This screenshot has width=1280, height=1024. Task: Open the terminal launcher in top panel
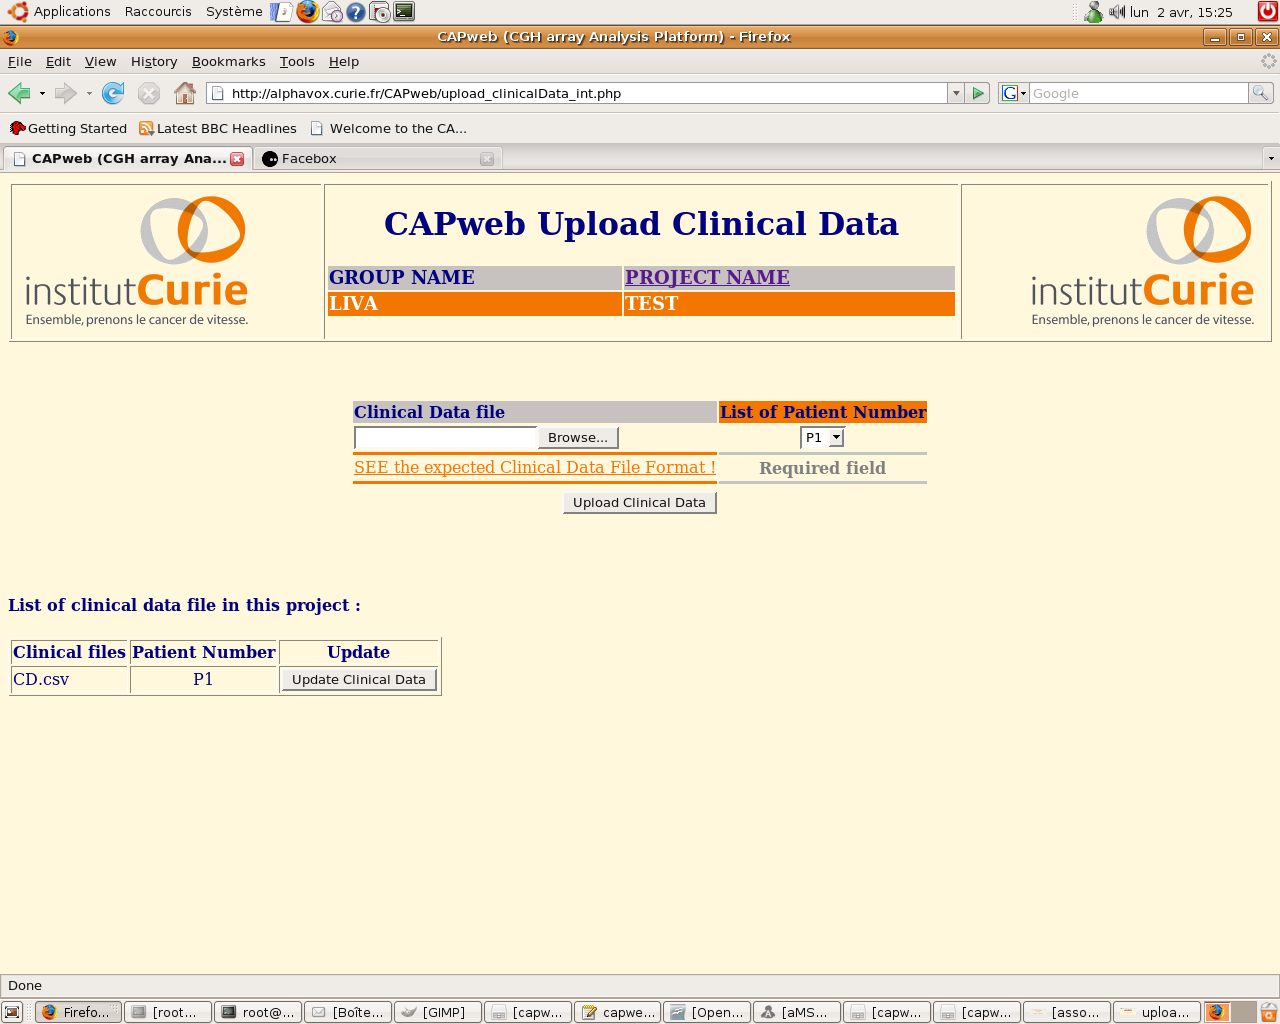tap(404, 12)
